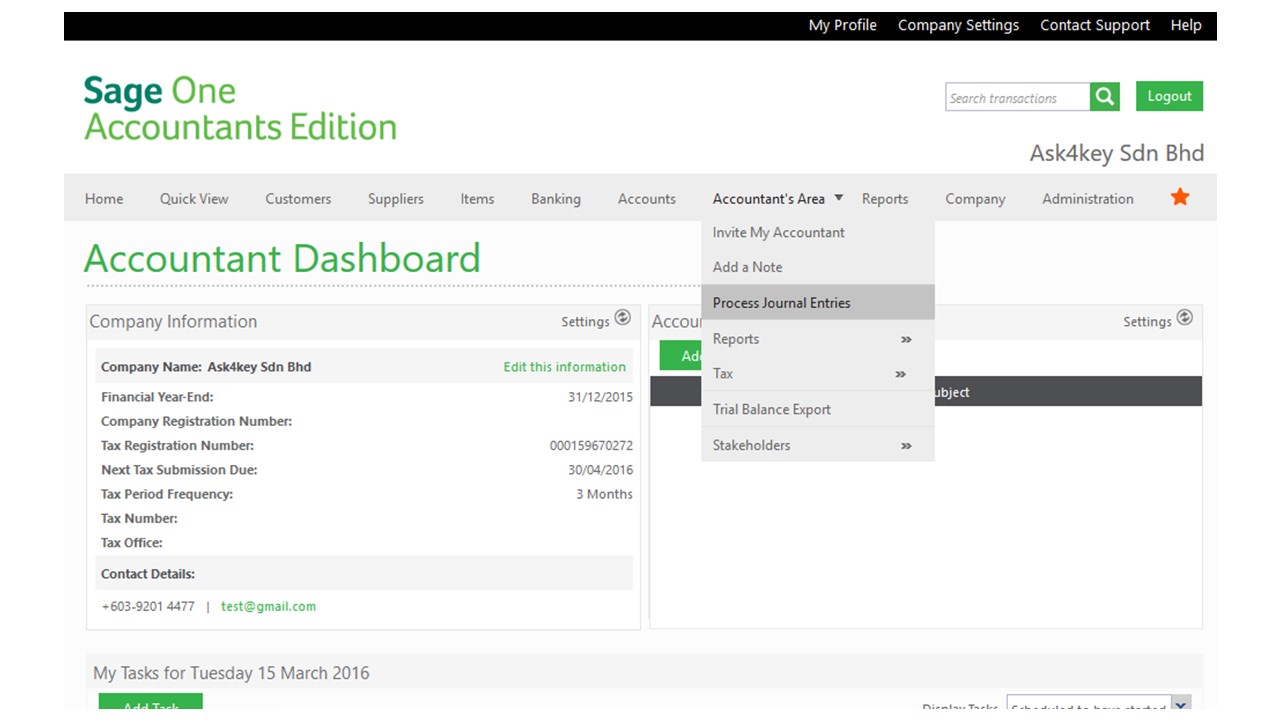1280x720 pixels.
Task: Expand Reports submenu arrow in dropdown
Action: click(x=906, y=340)
